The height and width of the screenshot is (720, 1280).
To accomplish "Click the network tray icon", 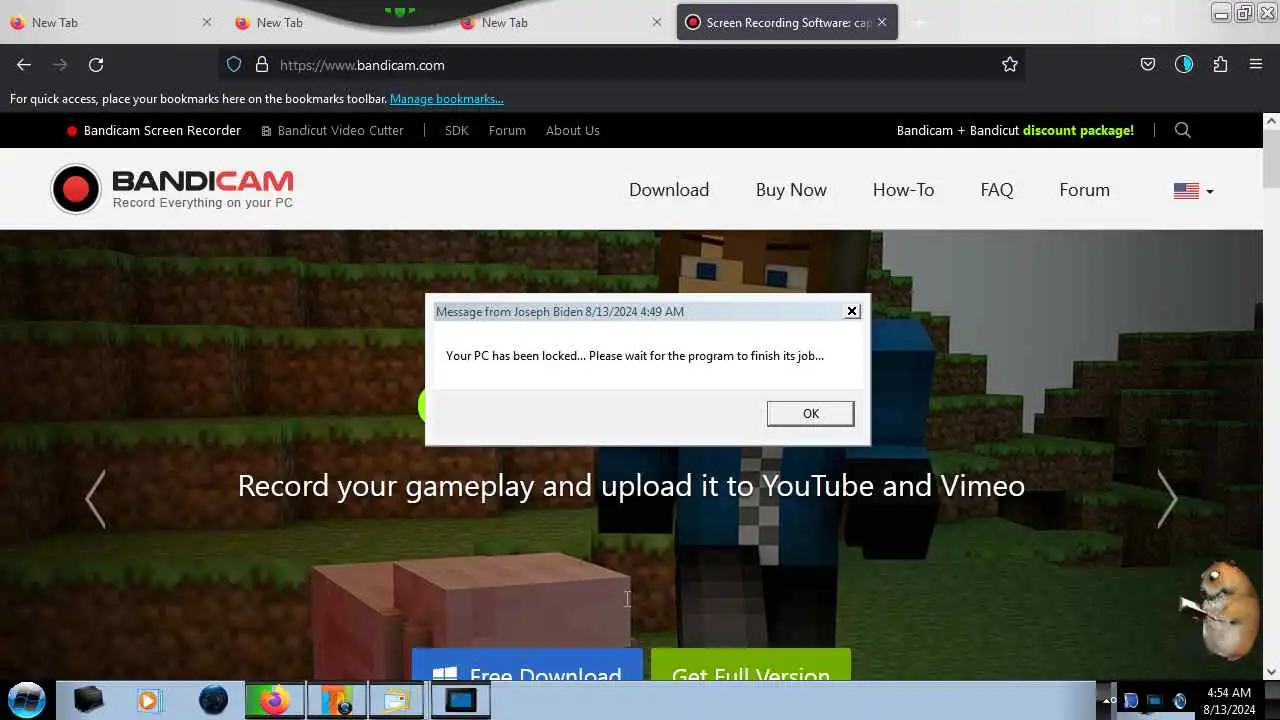I will point(1155,700).
